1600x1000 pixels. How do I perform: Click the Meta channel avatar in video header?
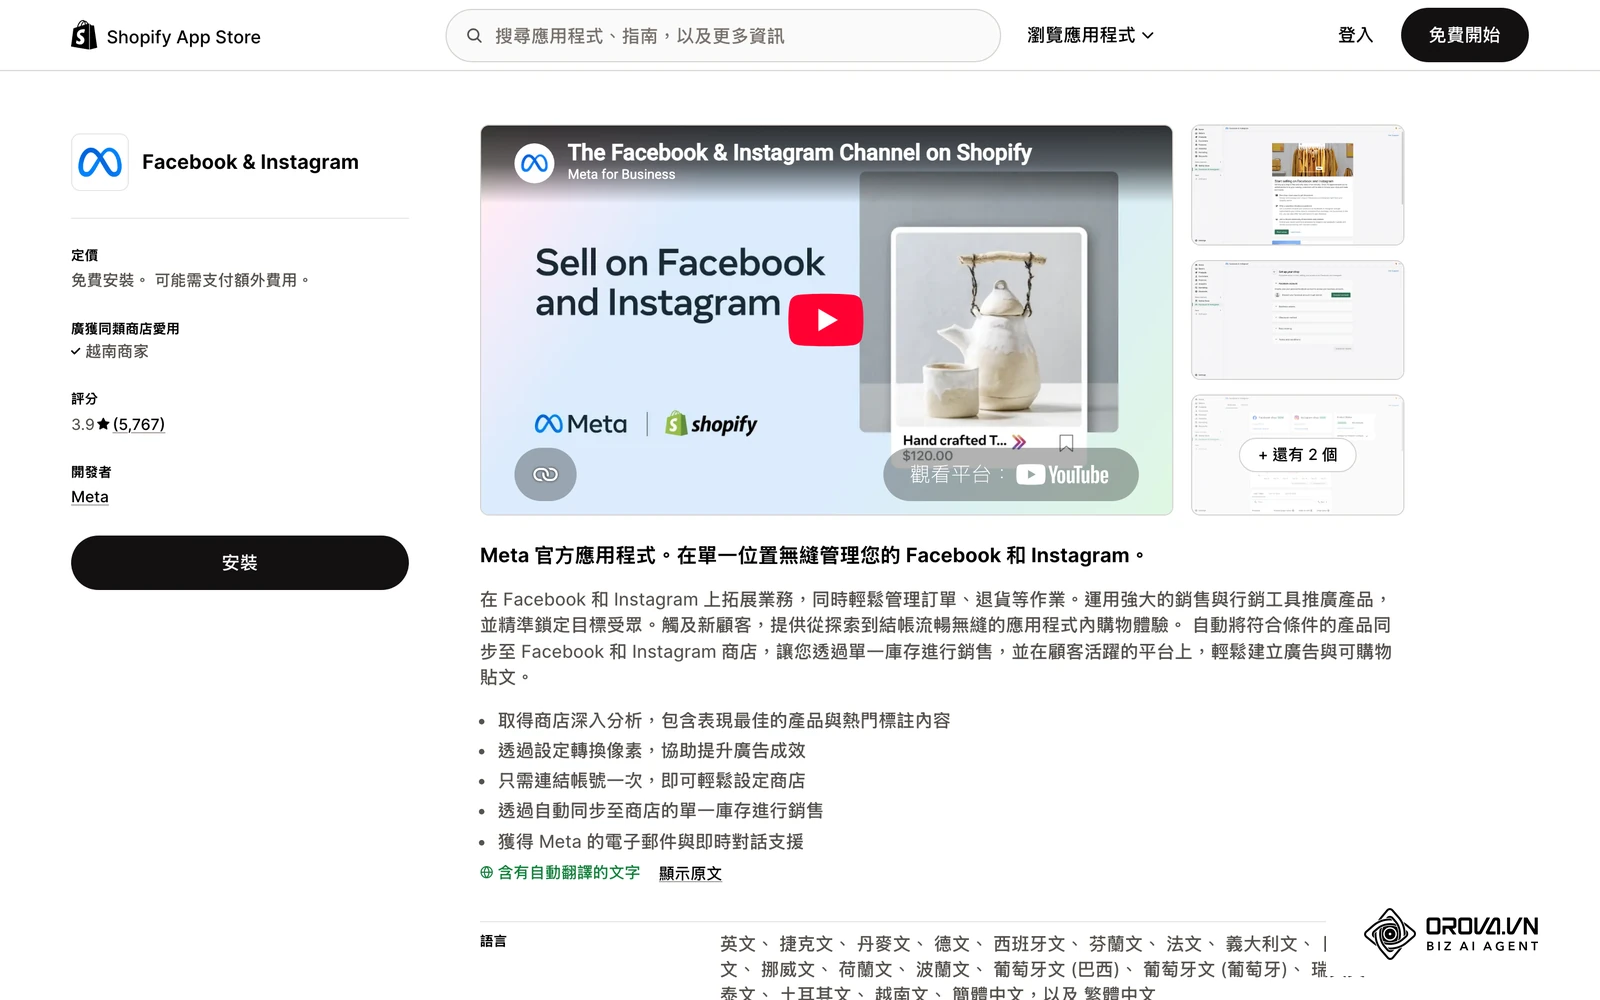click(x=534, y=162)
